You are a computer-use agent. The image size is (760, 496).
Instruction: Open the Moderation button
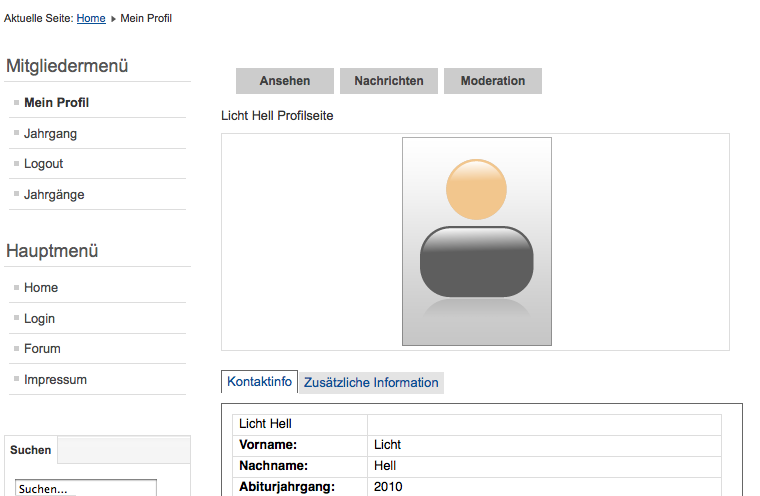tap(493, 81)
